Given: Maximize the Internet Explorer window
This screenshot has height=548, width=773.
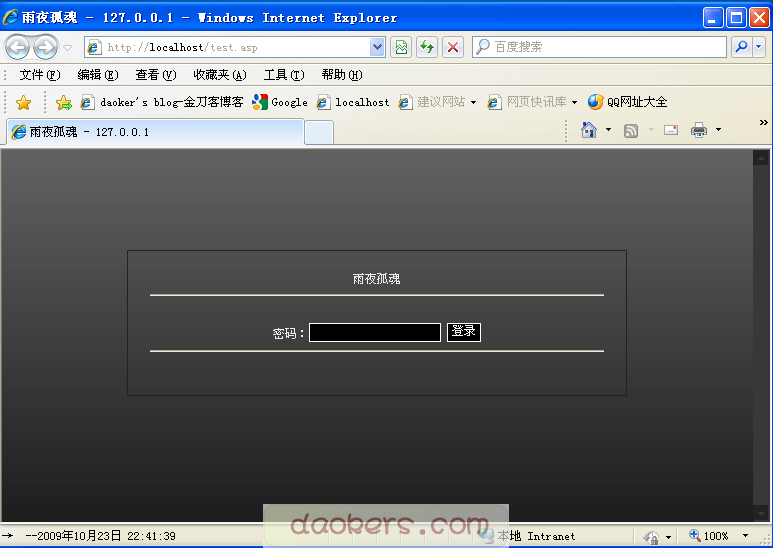Looking at the screenshot, I should coord(736,18).
